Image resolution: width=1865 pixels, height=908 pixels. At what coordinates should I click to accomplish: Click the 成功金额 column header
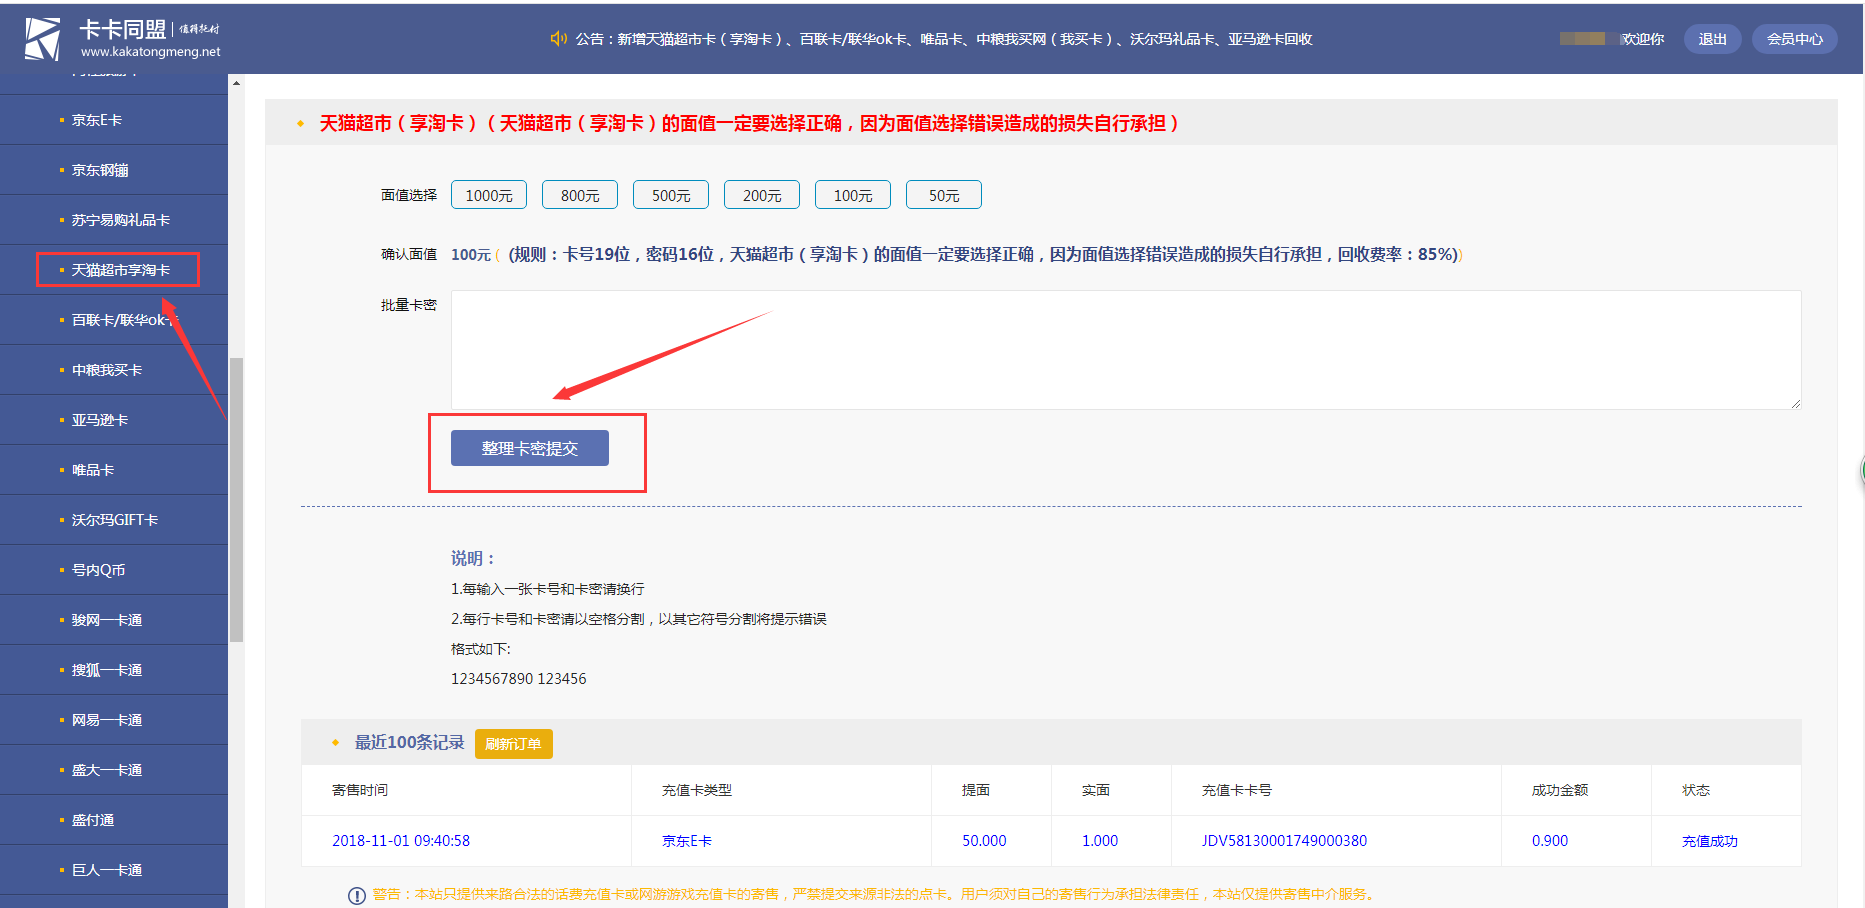(x=1560, y=790)
